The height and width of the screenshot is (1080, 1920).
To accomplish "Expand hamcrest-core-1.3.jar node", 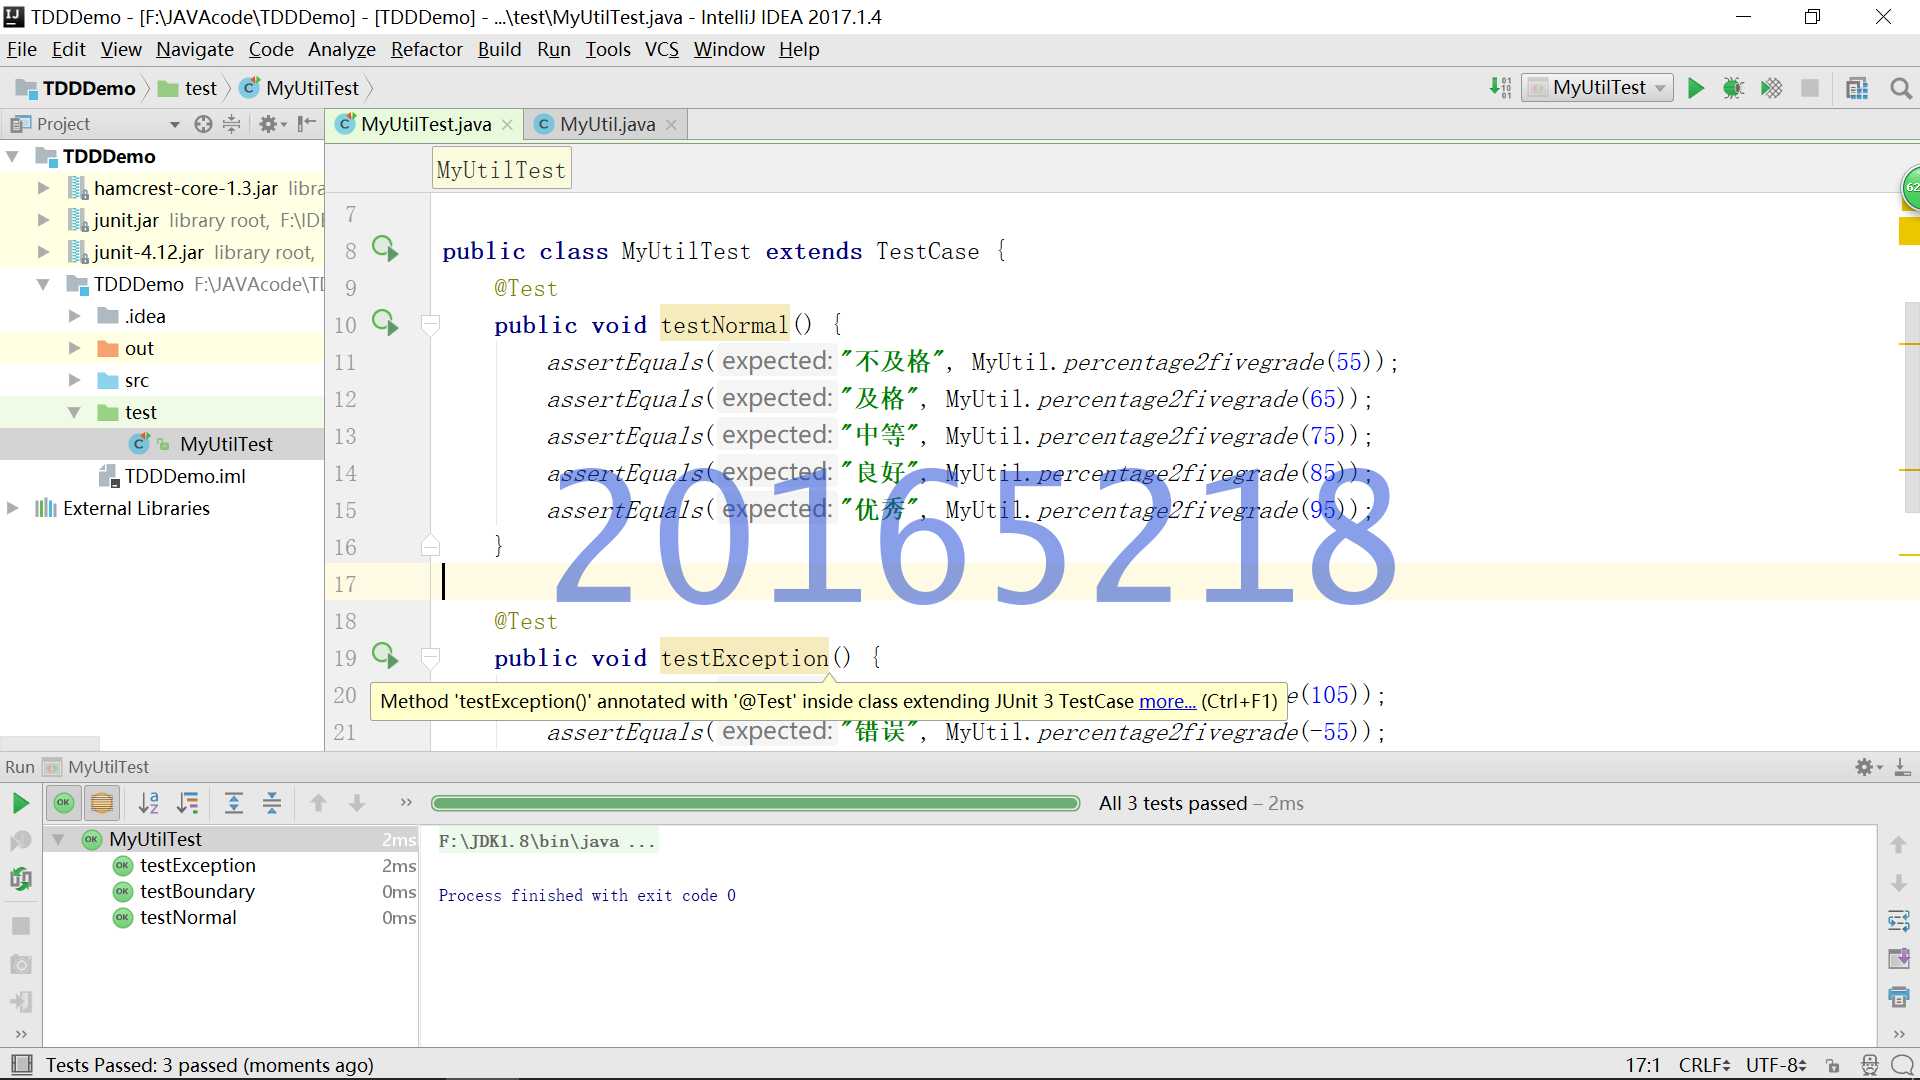I will [x=43, y=188].
